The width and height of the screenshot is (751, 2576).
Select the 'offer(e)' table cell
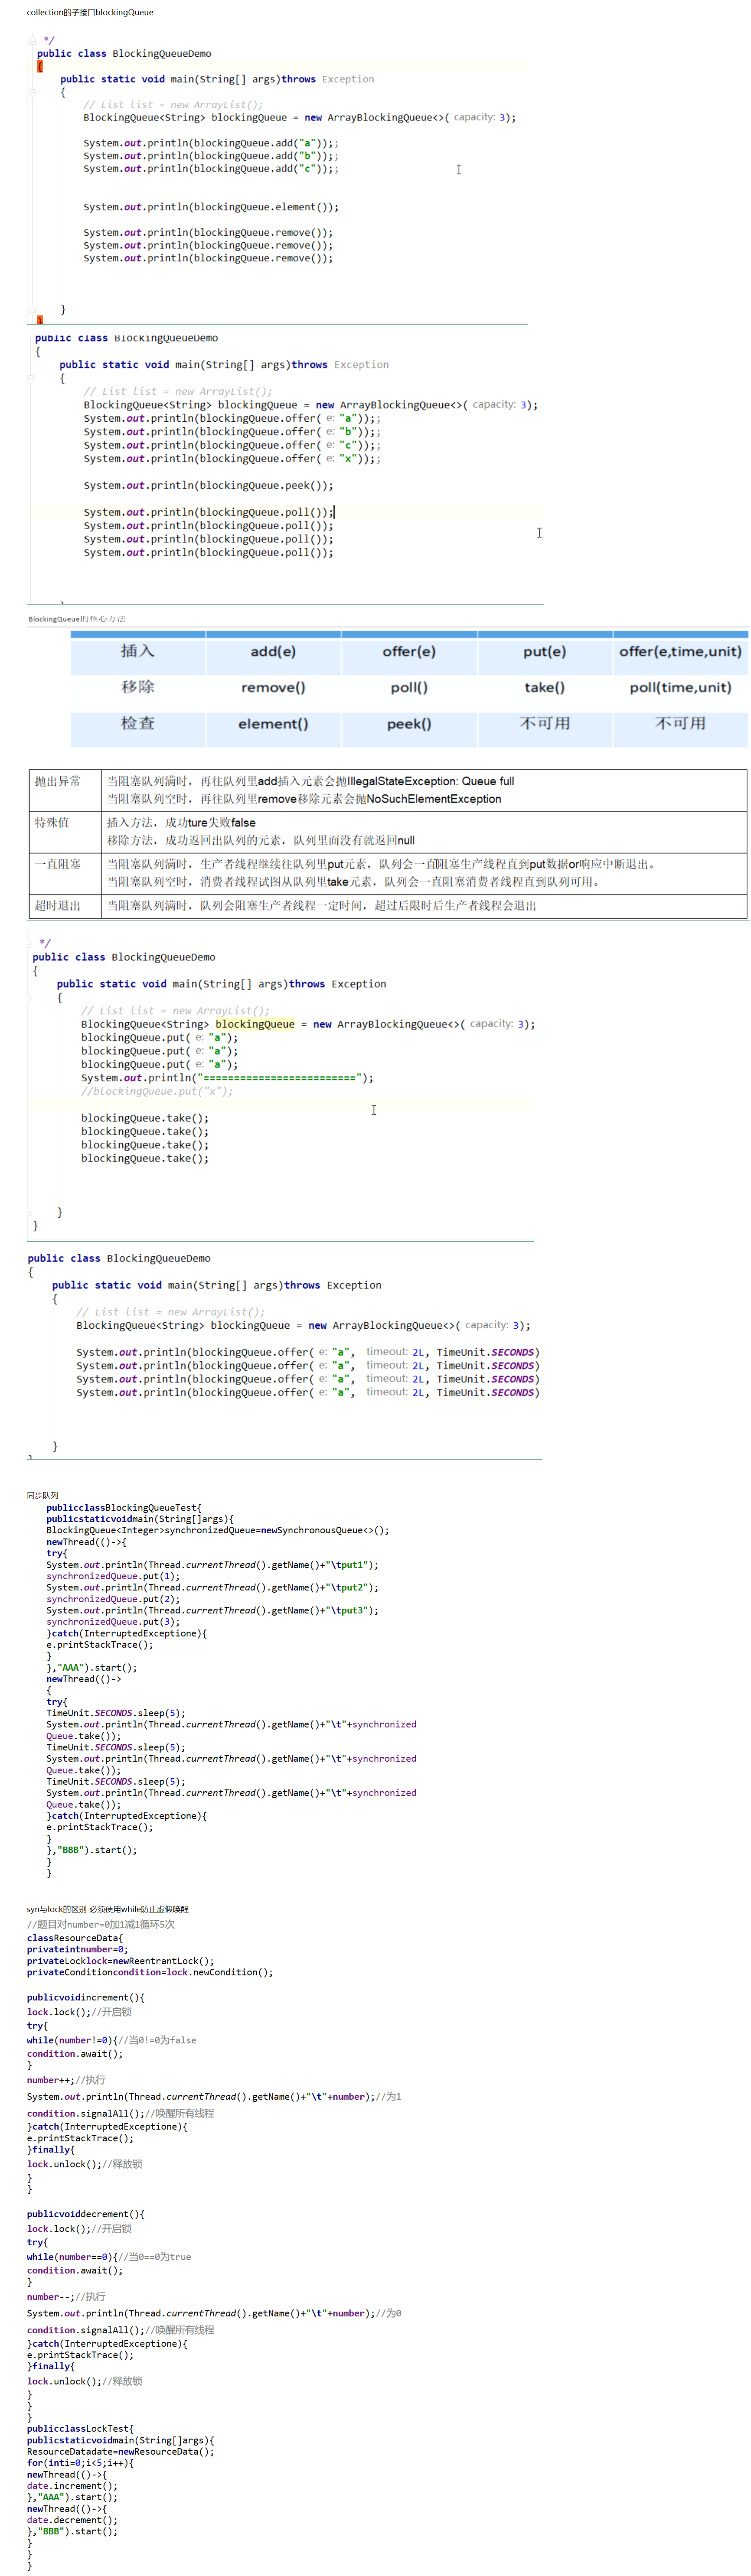pos(409,651)
